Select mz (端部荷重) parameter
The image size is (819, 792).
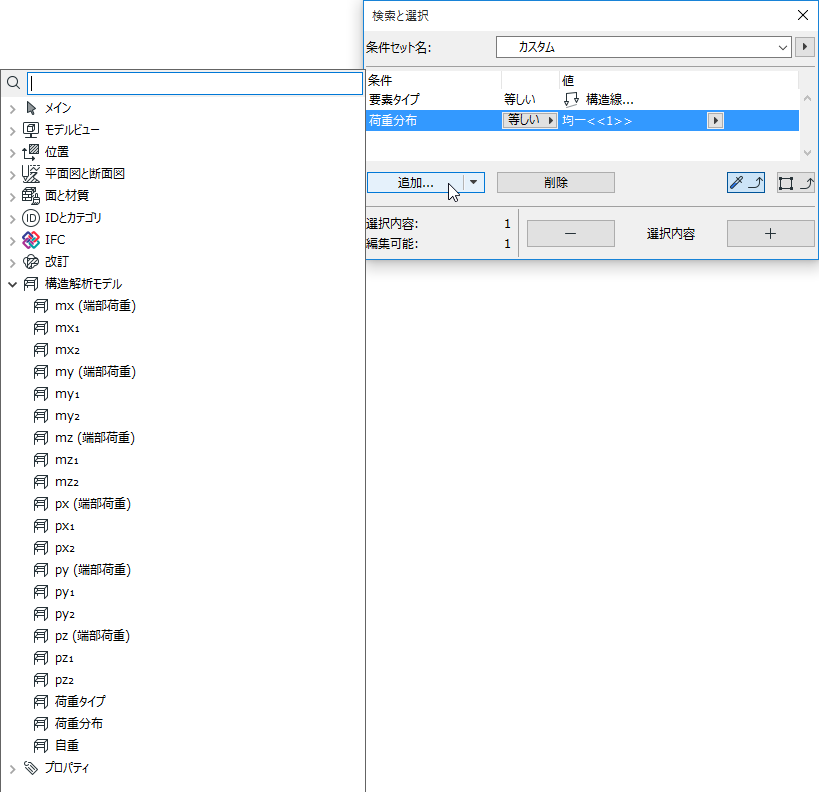click(95, 438)
